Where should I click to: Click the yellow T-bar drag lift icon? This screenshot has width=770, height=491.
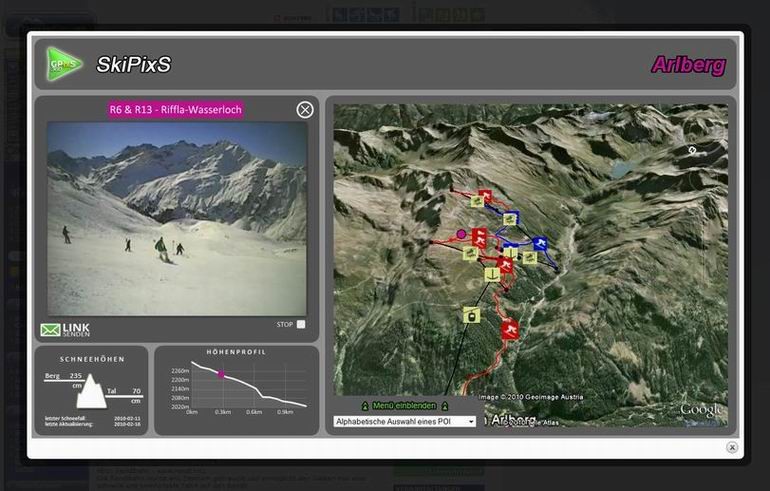(x=492, y=273)
